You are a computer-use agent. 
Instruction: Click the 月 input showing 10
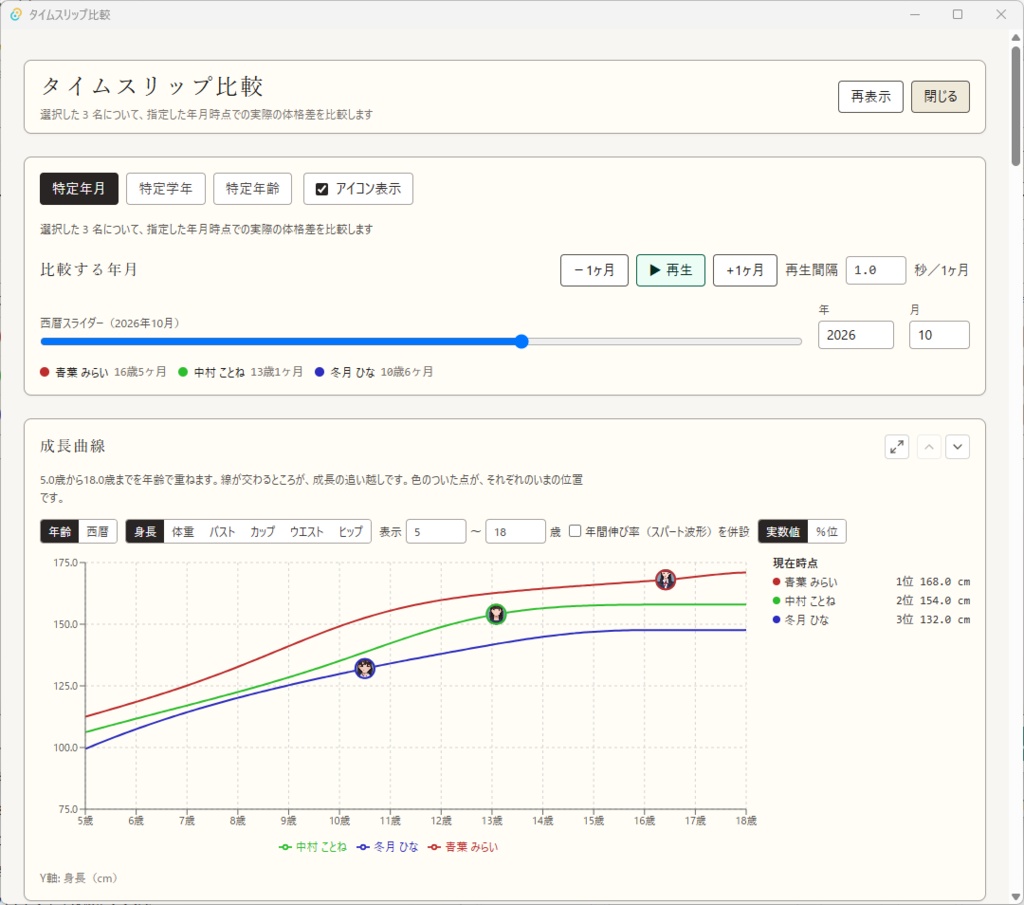939,335
